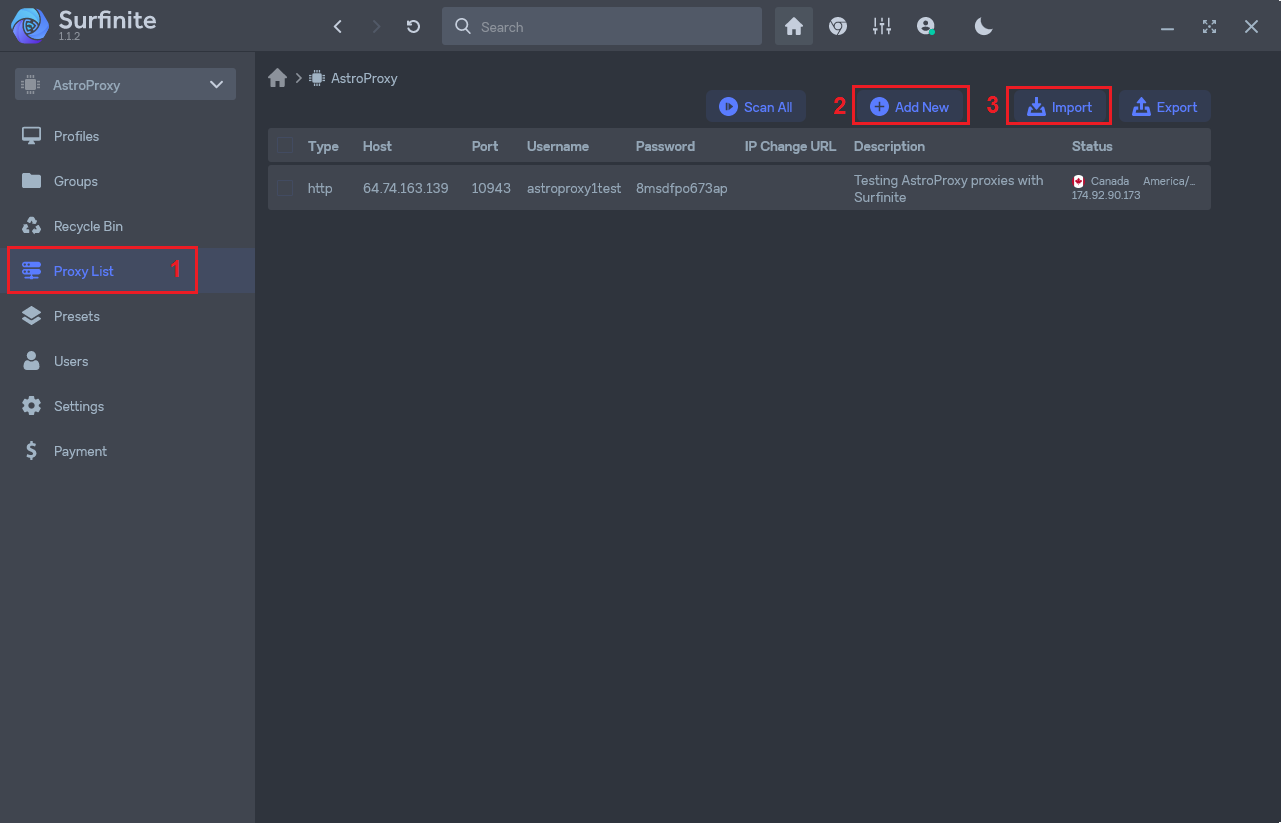The height and width of the screenshot is (823, 1281).
Task: Click the Type column header
Action: point(323,146)
